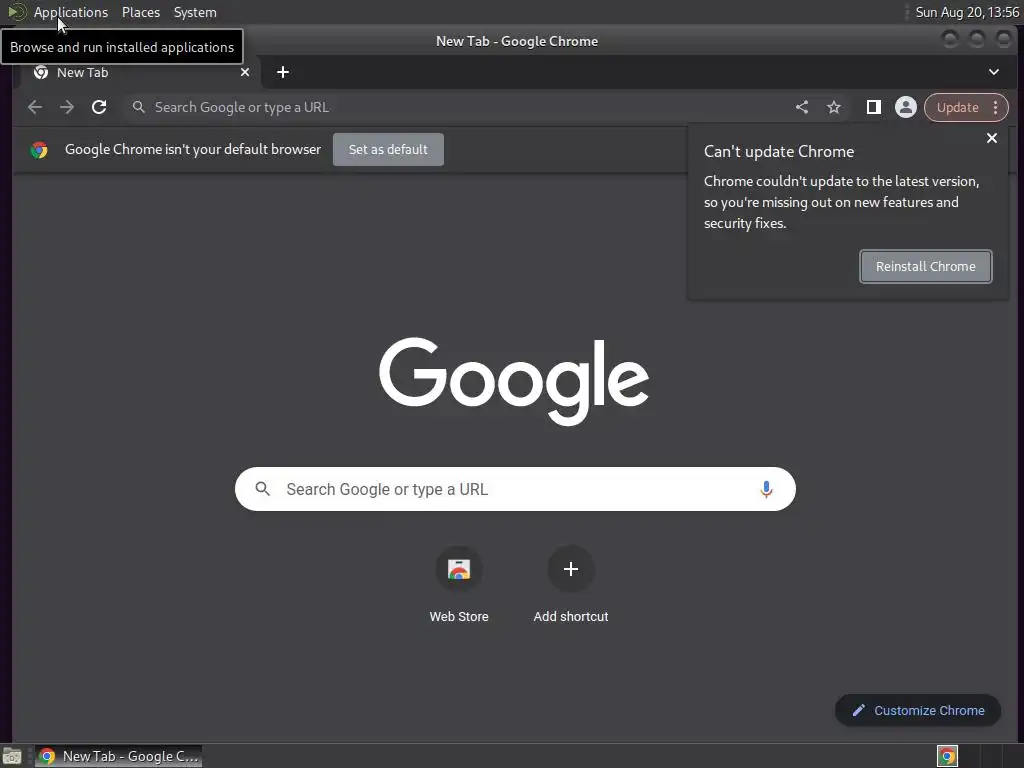1024x768 pixels.
Task: Share this page icon
Action: click(802, 107)
